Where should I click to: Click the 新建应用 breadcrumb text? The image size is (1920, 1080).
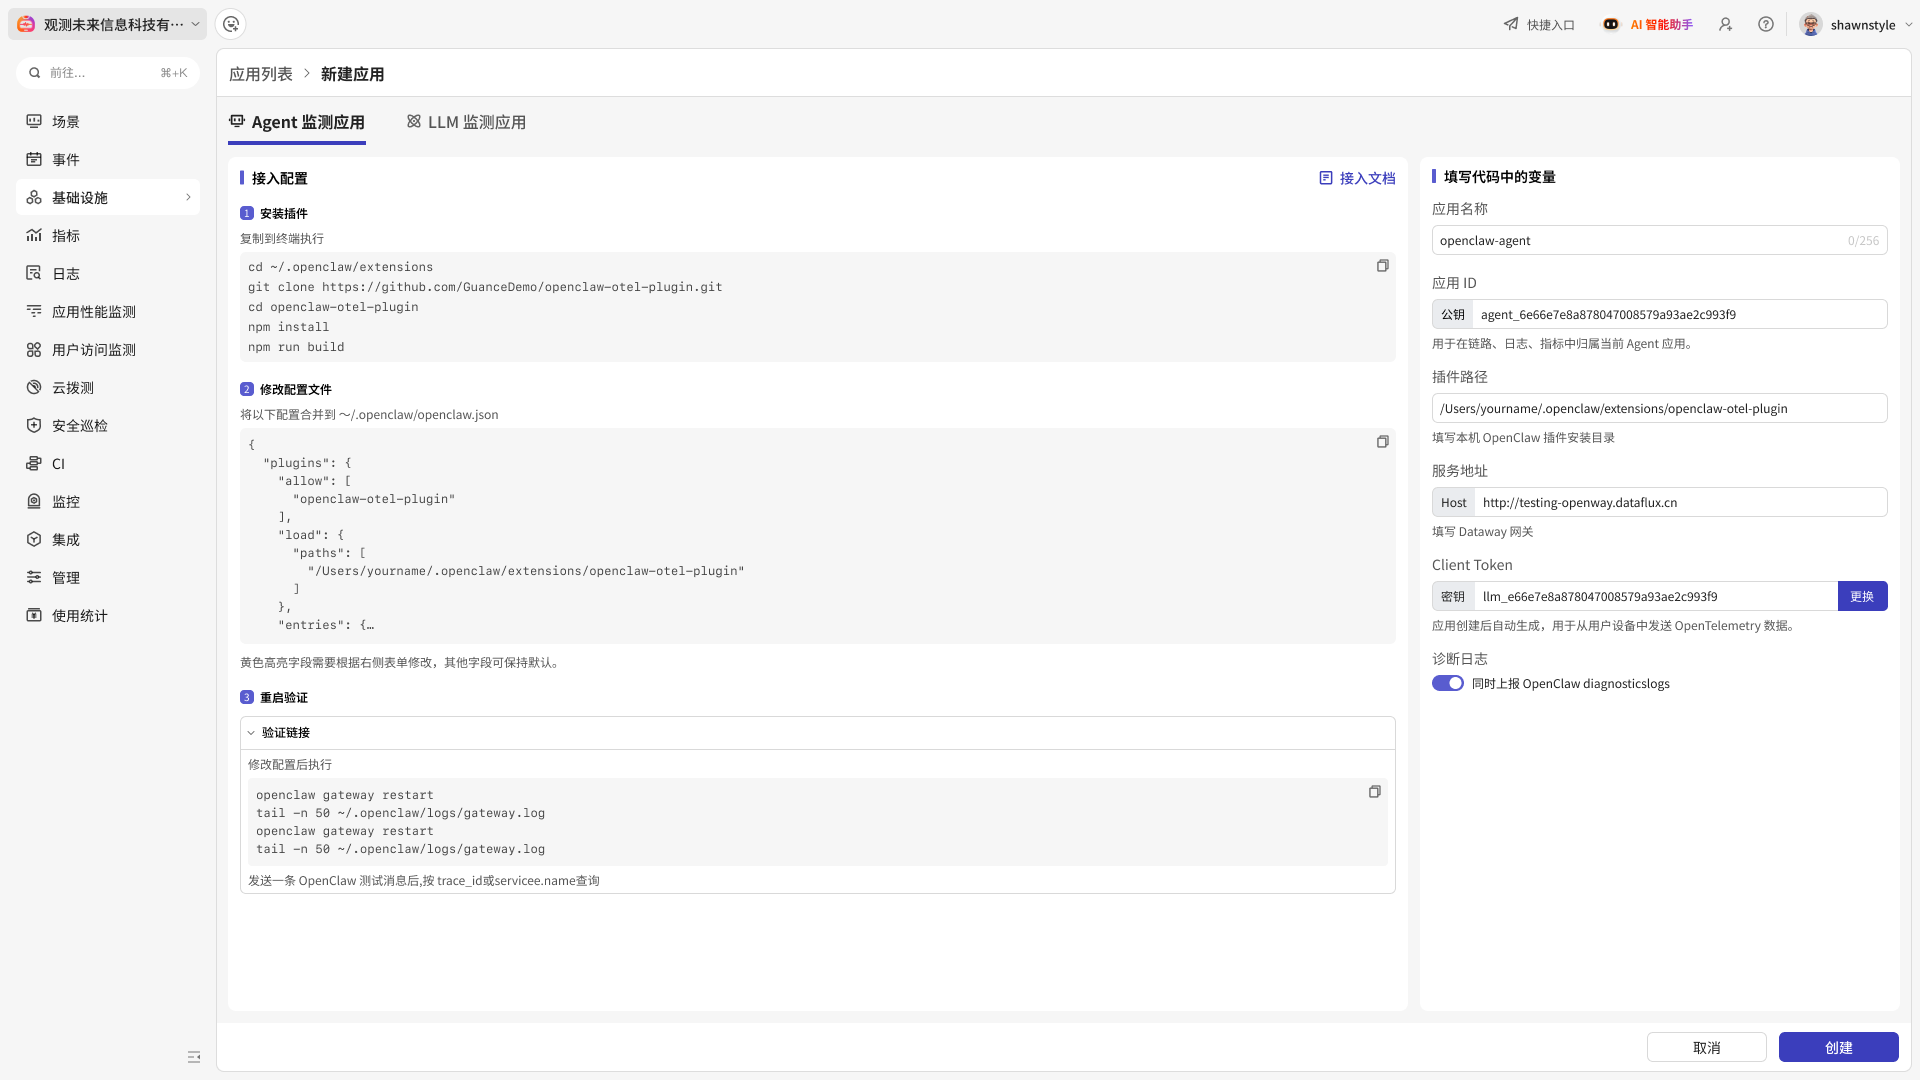coord(352,74)
